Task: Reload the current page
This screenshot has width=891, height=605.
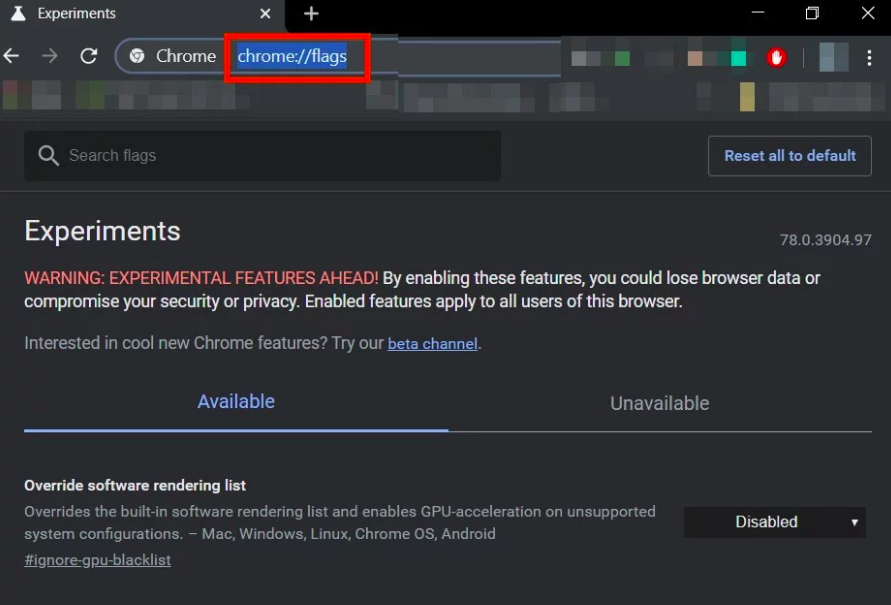Action: [89, 56]
